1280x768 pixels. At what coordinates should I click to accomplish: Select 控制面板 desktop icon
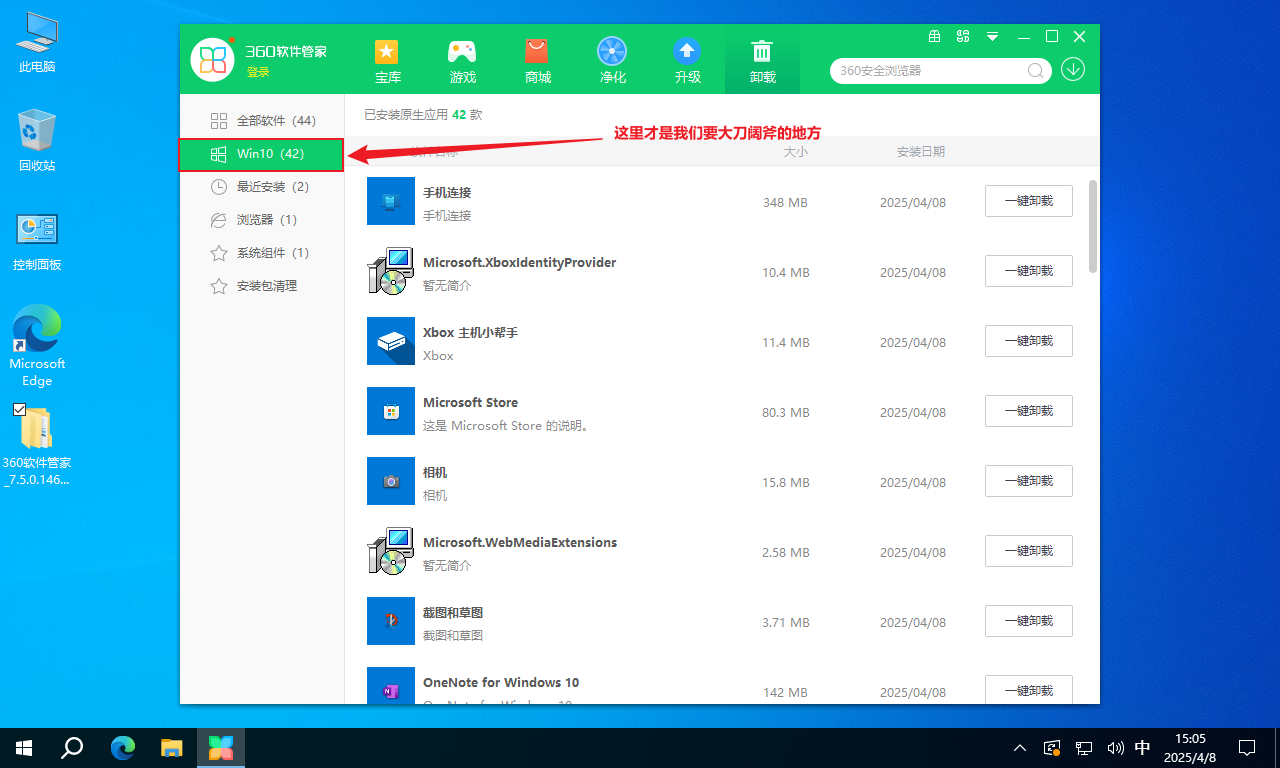(37, 241)
